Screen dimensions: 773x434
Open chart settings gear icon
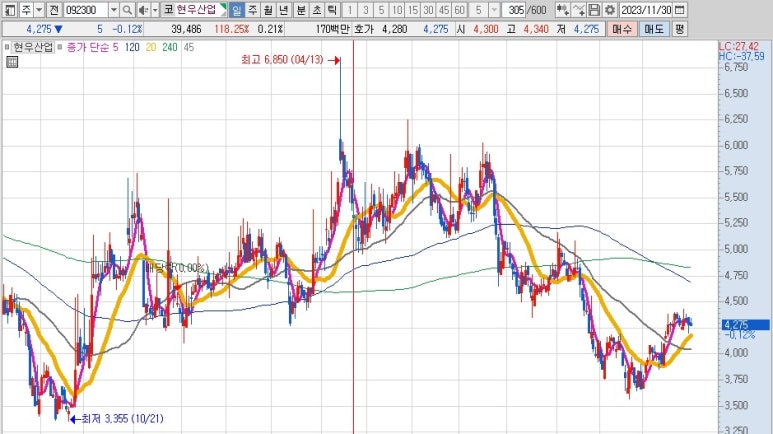click(x=610, y=9)
